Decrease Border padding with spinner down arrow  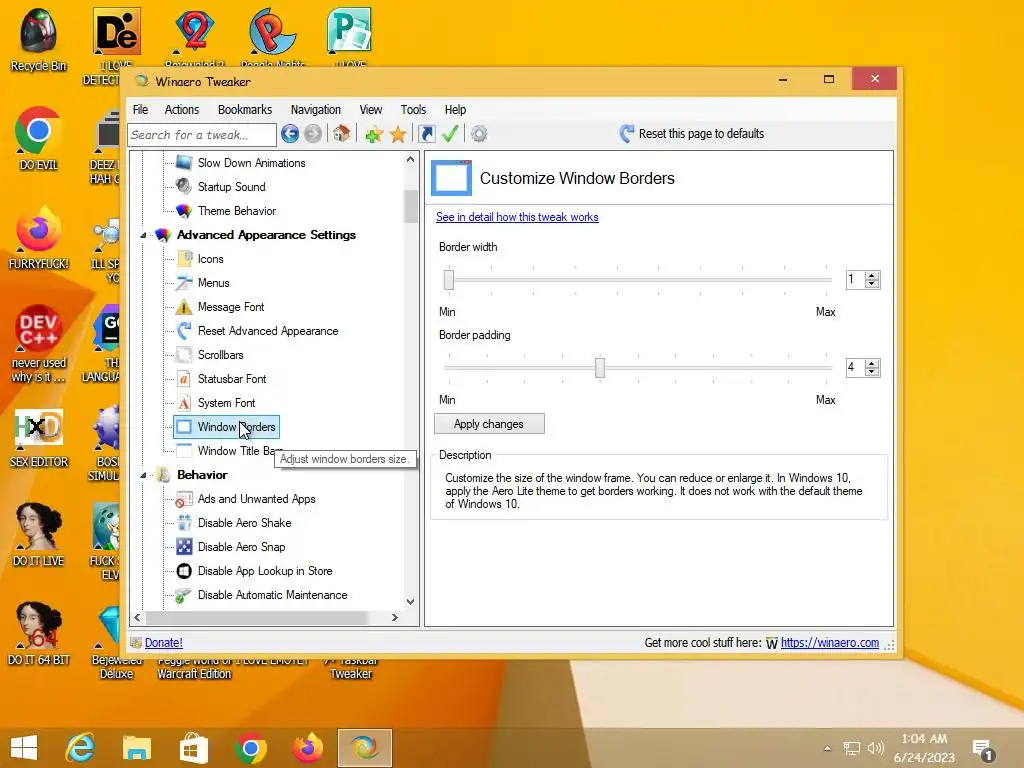click(x=872, y=372)
